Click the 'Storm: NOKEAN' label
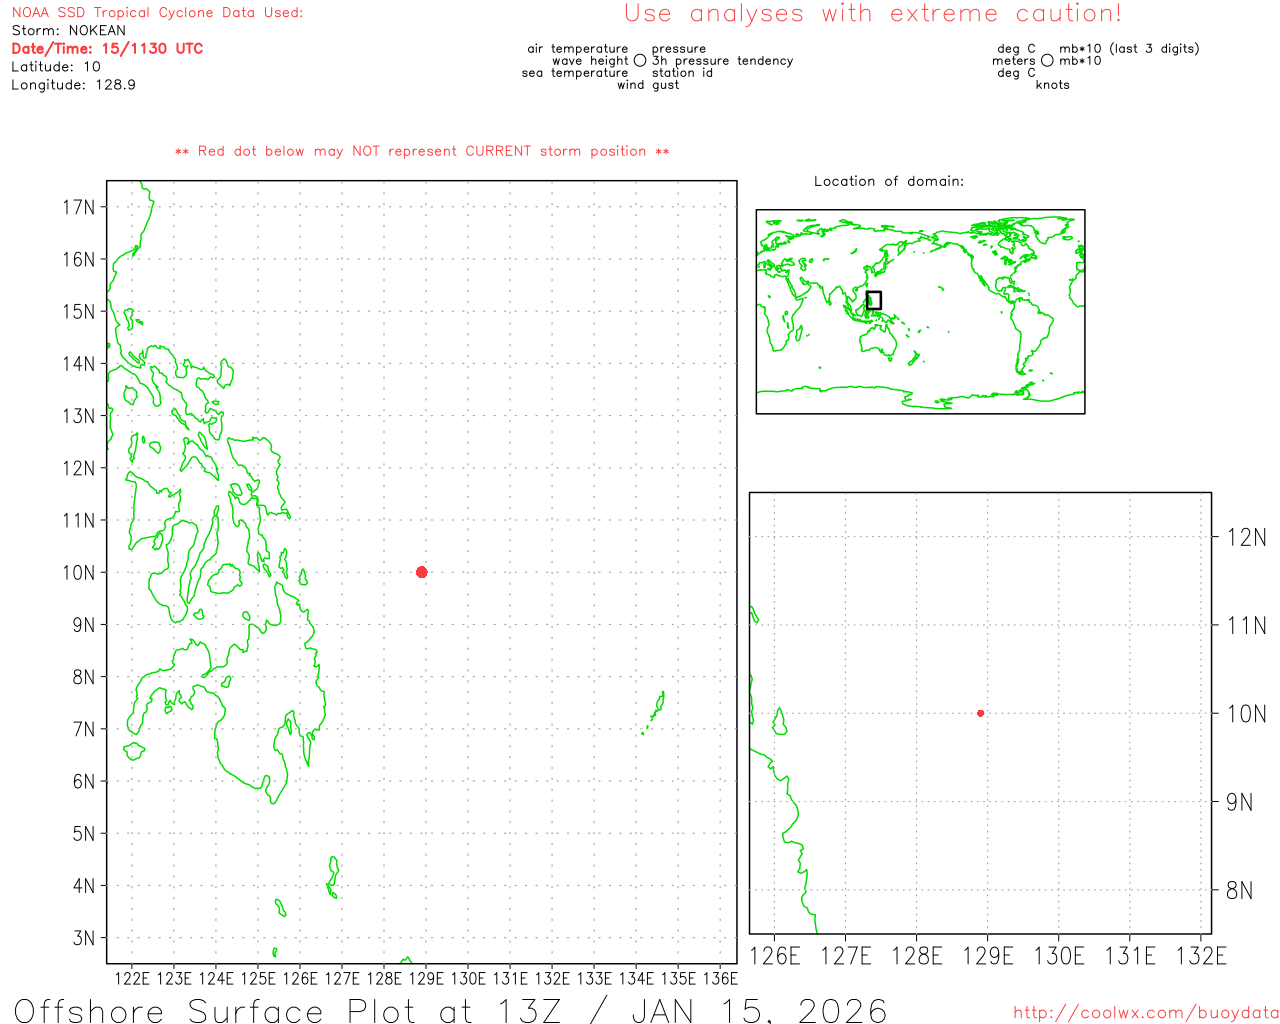The height and width of the screenshot is (1024, 1280). coord(69,31)
